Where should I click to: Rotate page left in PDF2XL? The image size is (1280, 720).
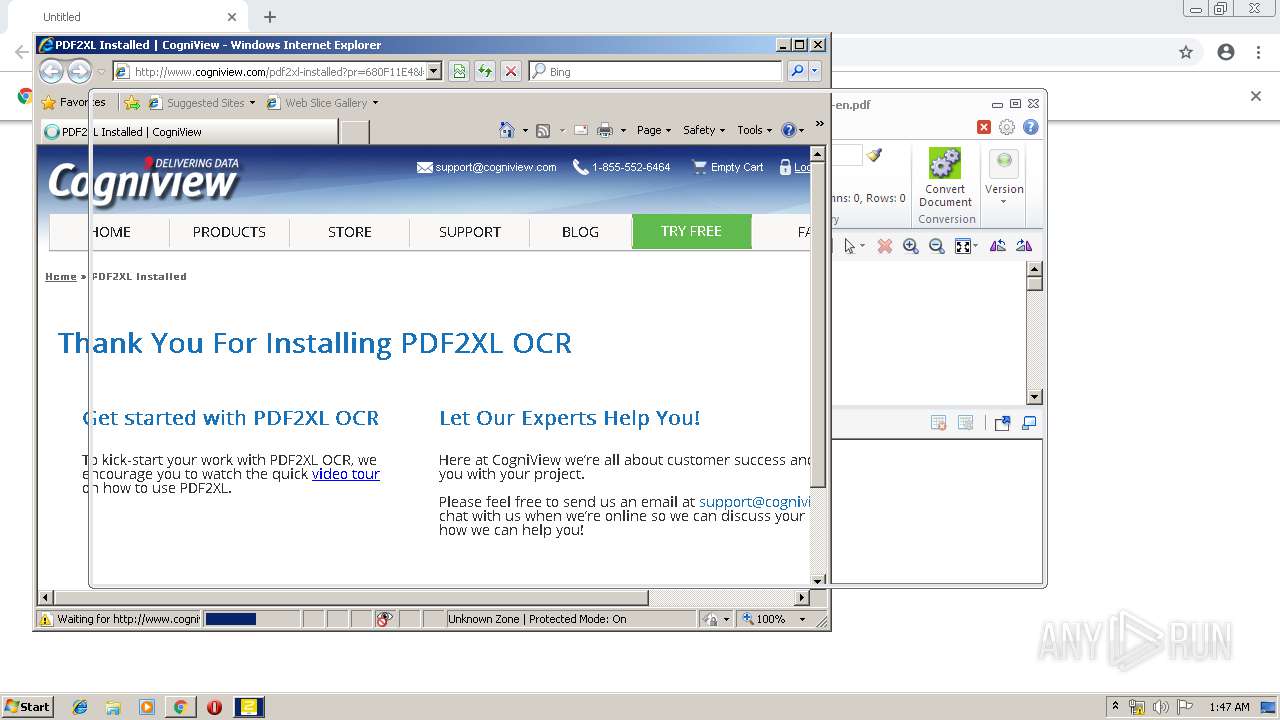(x=998, y=246)
